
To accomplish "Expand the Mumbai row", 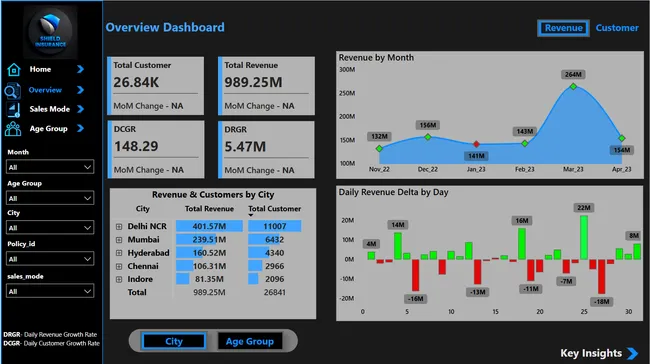I will point(119,240).
